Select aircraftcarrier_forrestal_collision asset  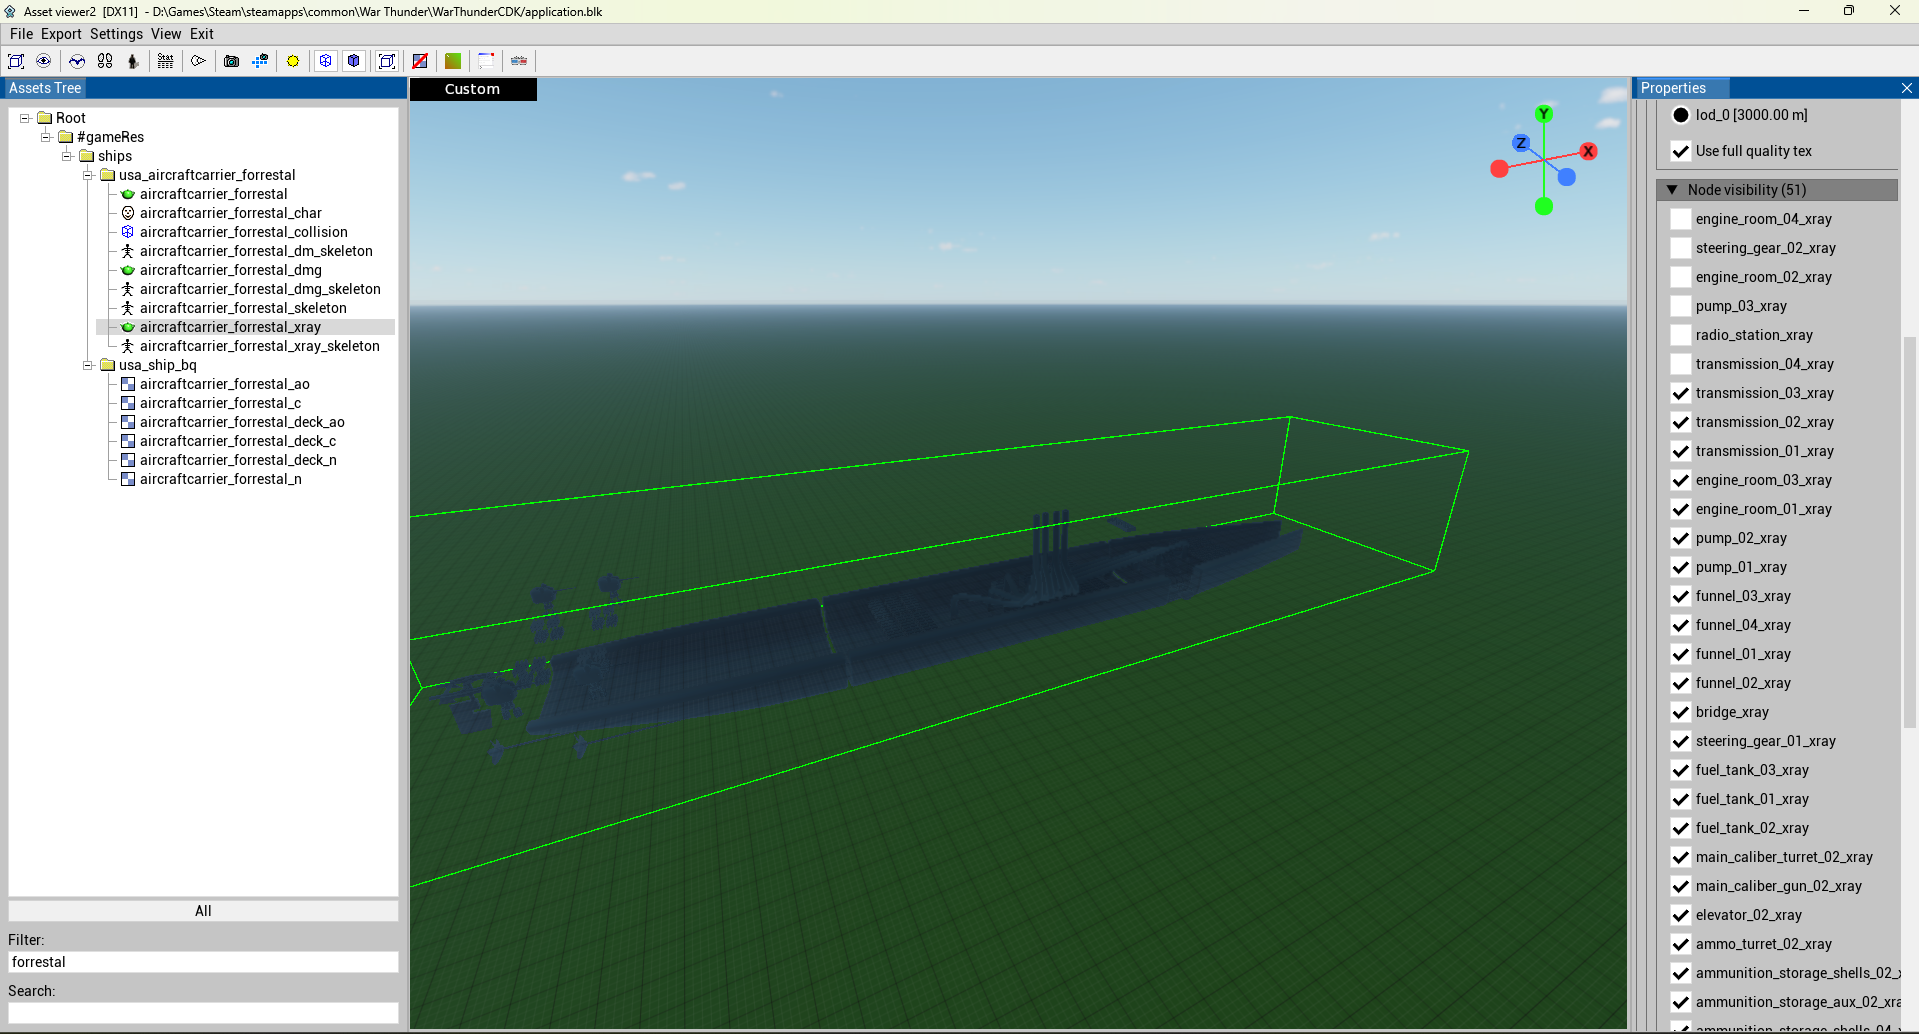click(x=243, y=232)
